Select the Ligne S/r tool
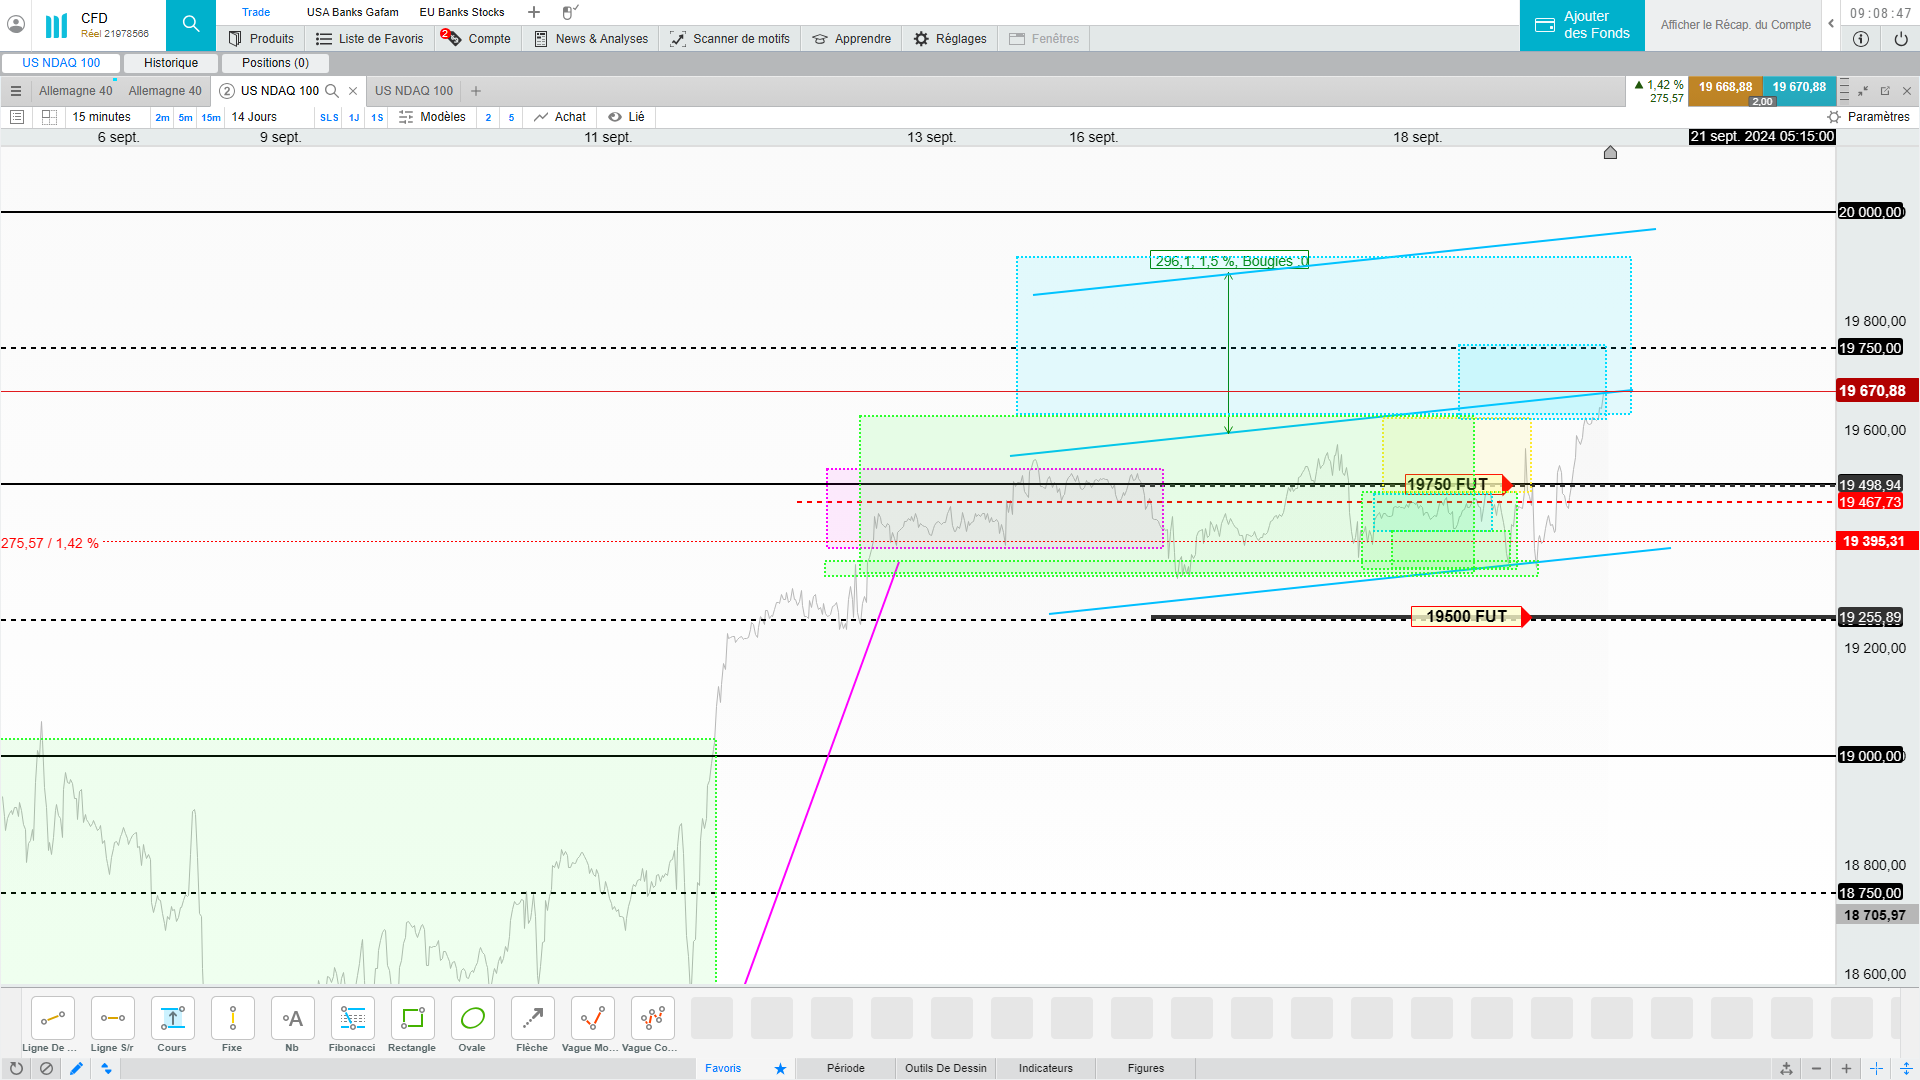1920x1080 pixels. (112, 1019)
